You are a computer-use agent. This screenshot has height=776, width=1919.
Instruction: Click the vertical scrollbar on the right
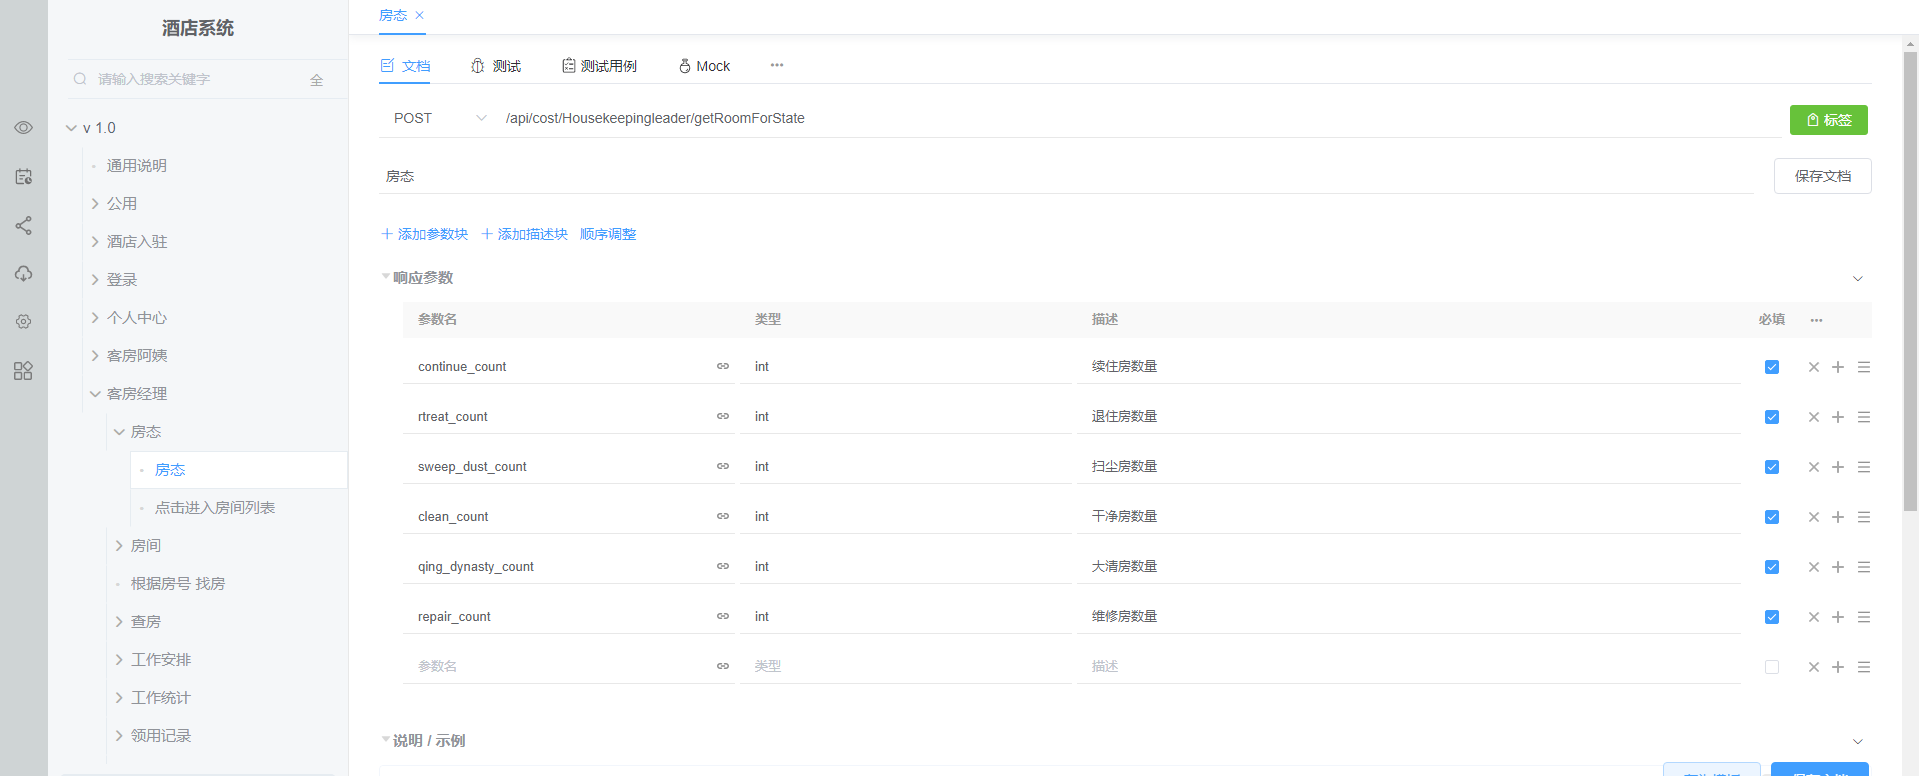tap(1910, 280)
